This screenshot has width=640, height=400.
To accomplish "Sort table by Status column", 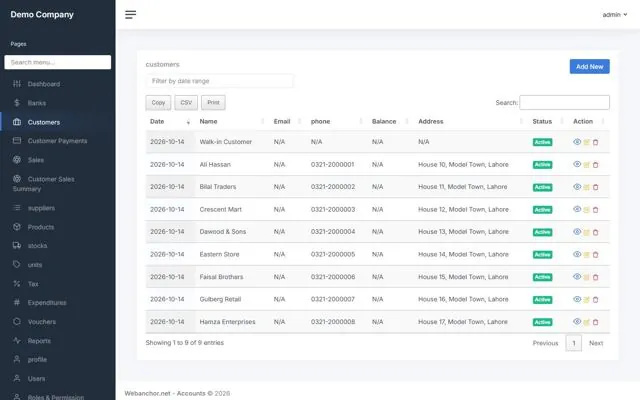I will tap(549, 121).
